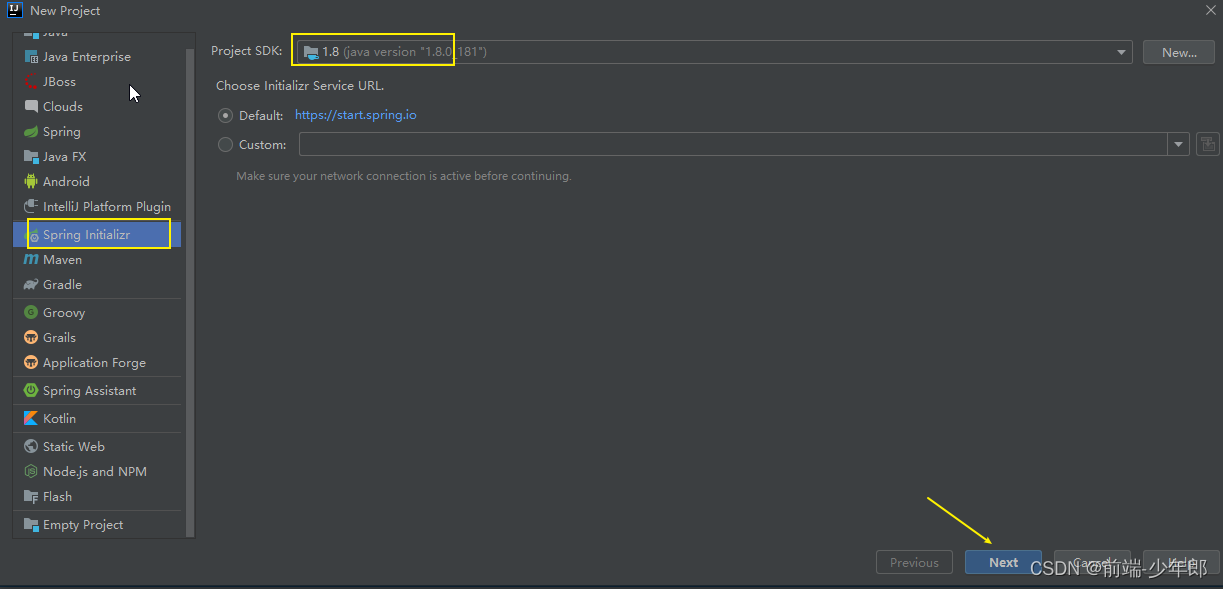Screen dimensions: 1223x589
Task: Click the Spring Assistant power icon
Action: (31, 391)
